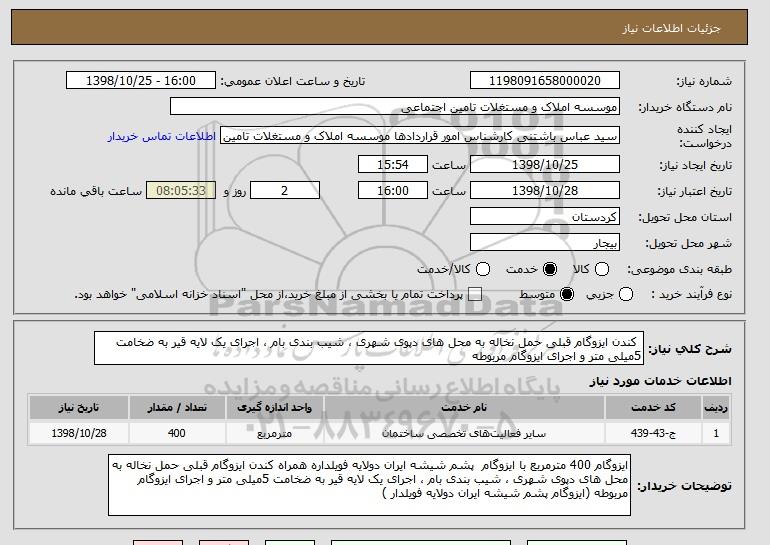Click the request creator field سید عباس باشتنی
The height and width of the screenshot is (545, 770).
(420, 136)
